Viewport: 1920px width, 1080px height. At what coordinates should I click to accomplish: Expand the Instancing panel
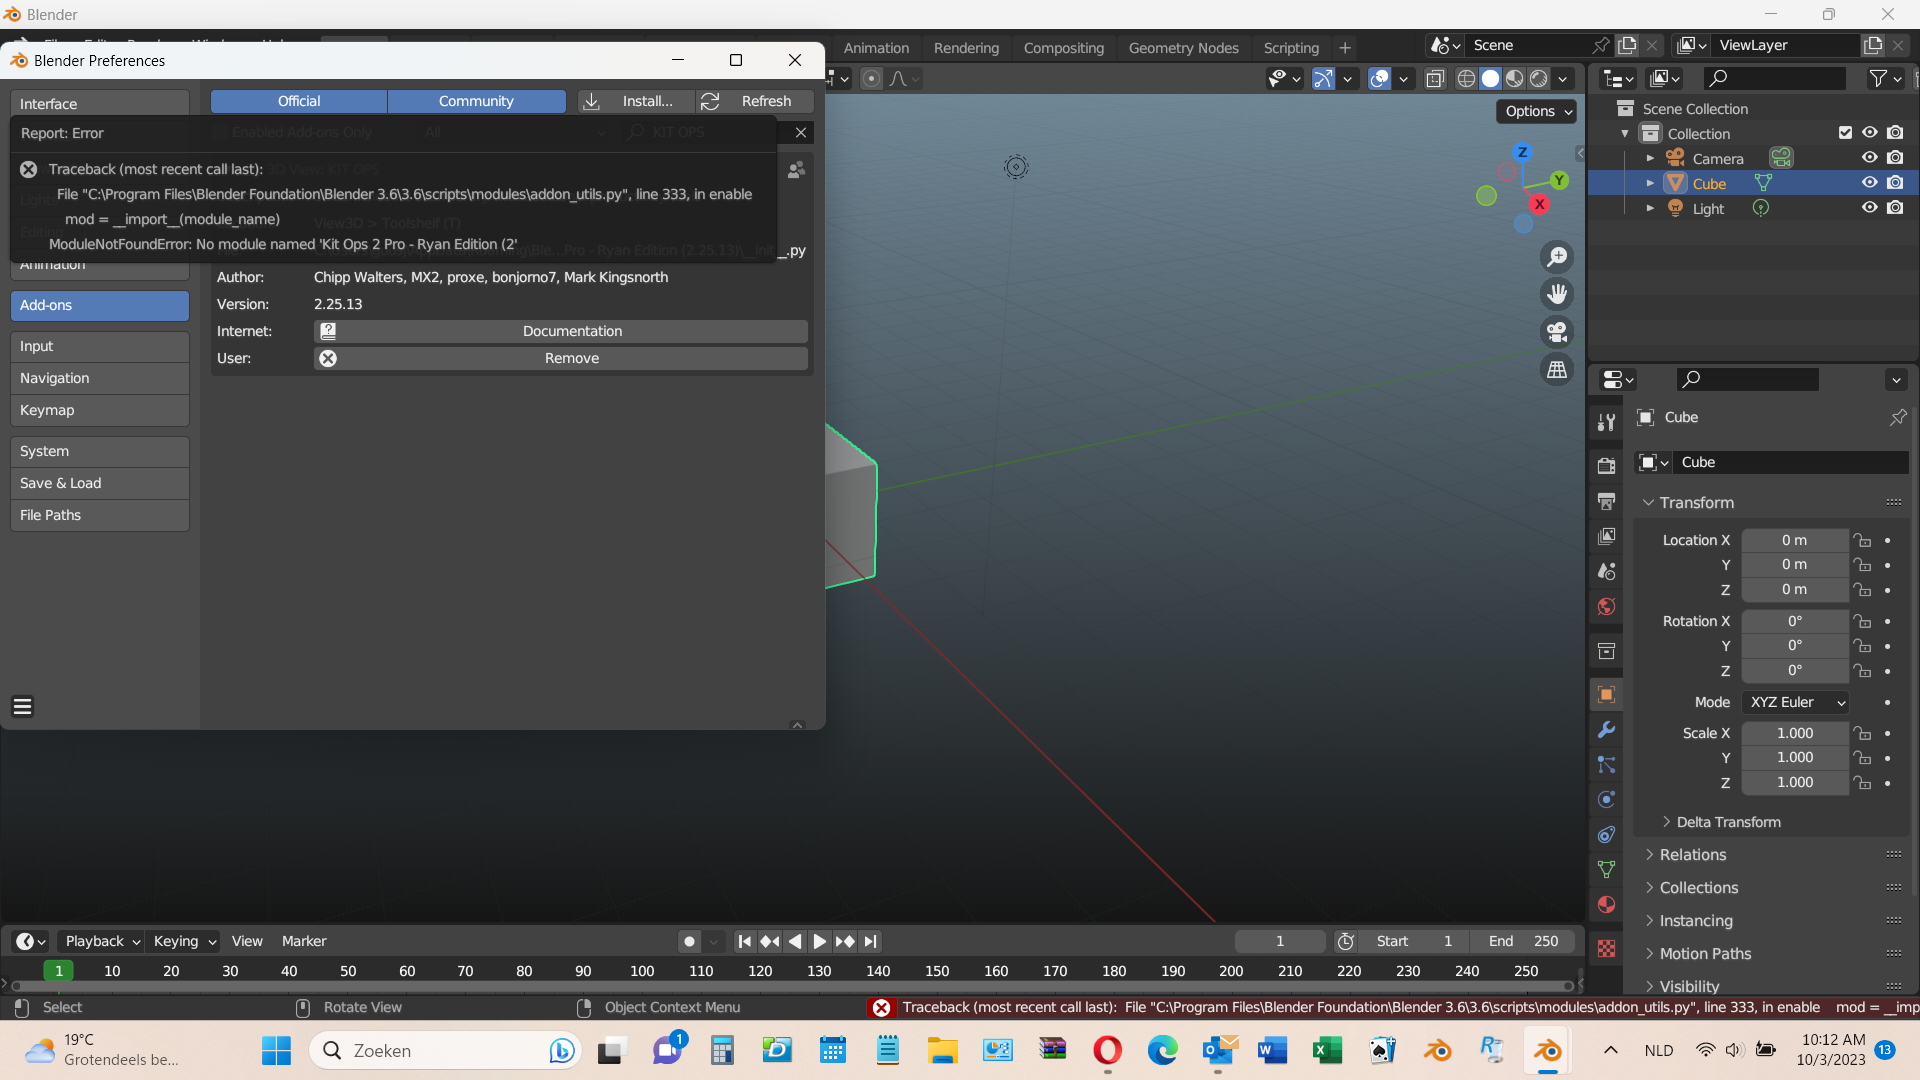[1695, 921]
